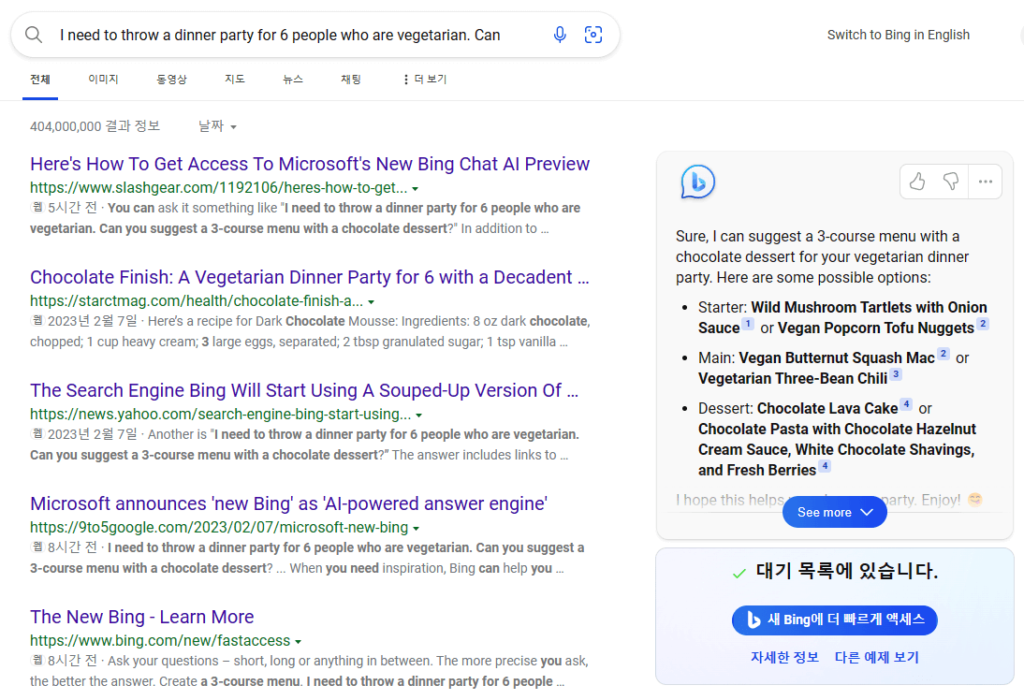Open three-dot options on answer card
1024x700 pixels.
[x=985, y=181]
